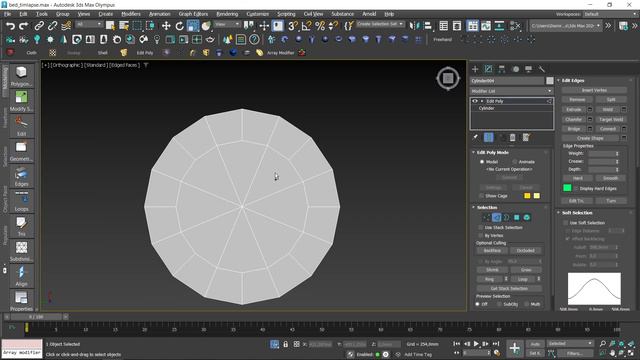The height and width of the screenshot is (360, 640).
Task: Click the Chamfer button
Action: (573, 120)
